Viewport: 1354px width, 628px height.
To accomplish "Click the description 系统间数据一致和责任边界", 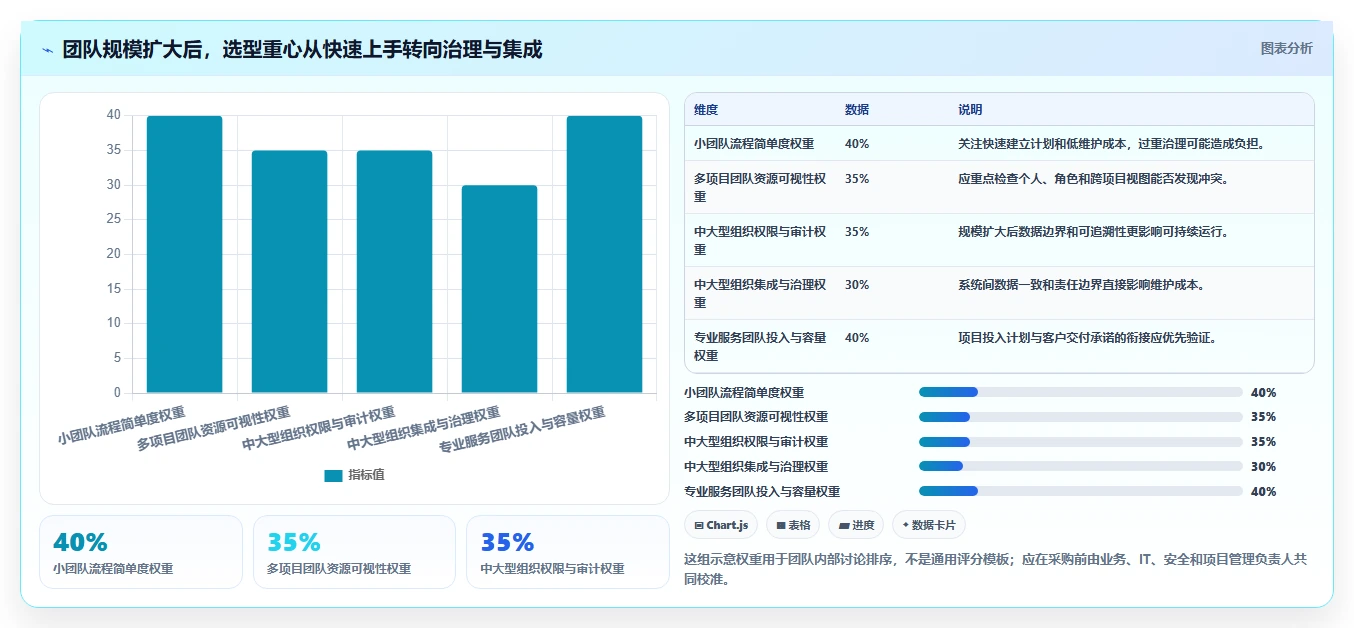I will coord(1081,285).
